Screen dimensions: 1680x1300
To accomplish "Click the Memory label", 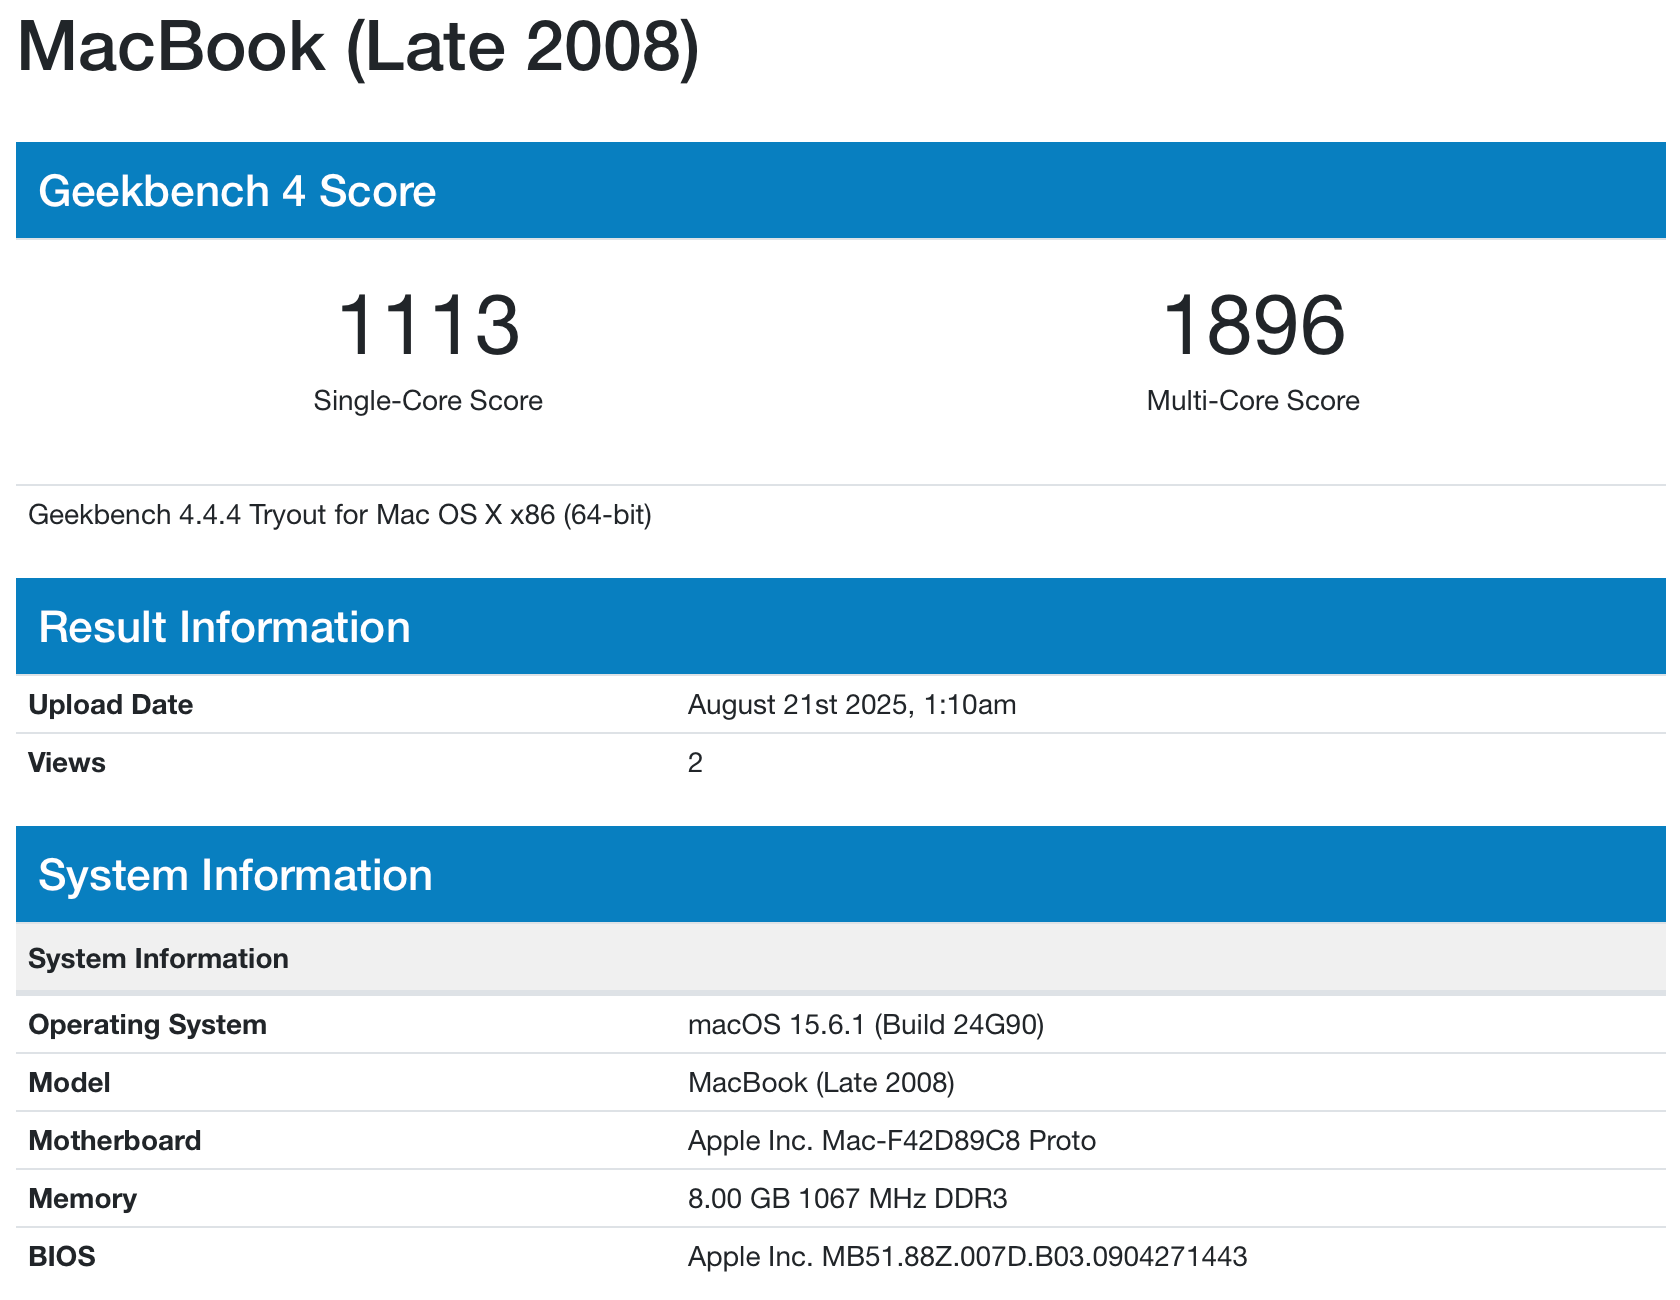I will coord(82,1199).
